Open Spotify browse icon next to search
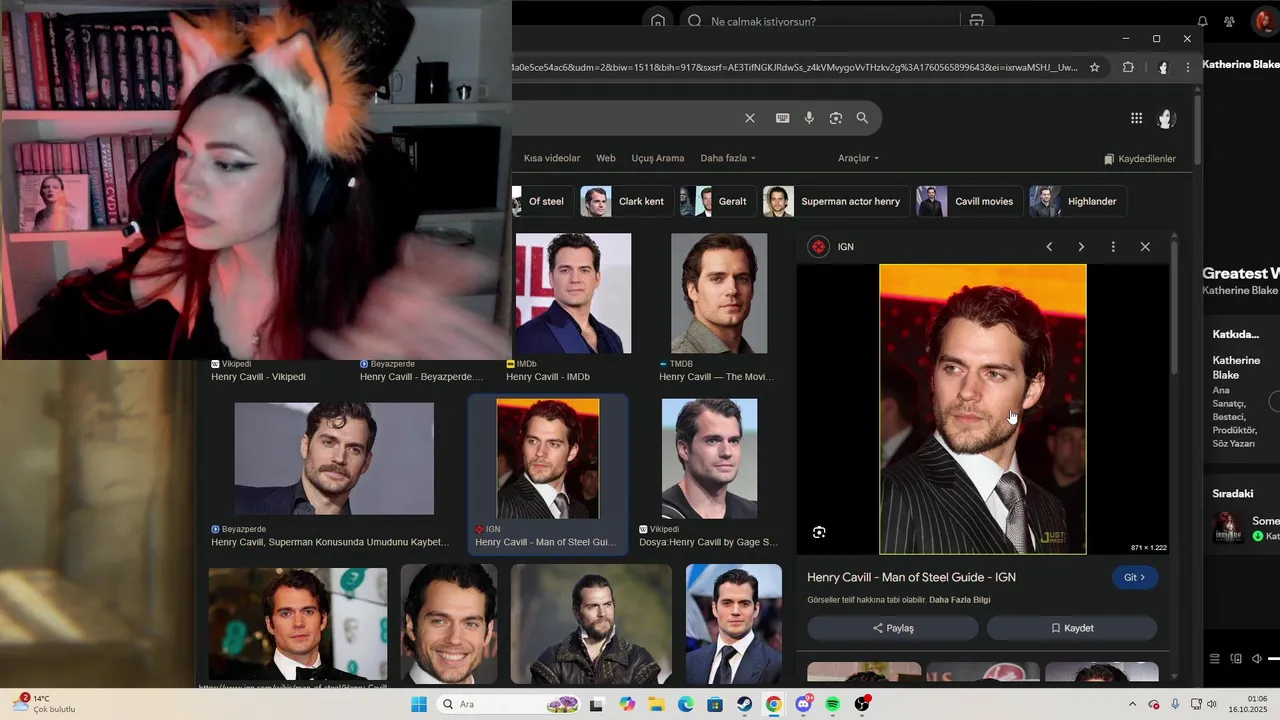This screenshot has width=1280, height=720. tap(976, 21)
